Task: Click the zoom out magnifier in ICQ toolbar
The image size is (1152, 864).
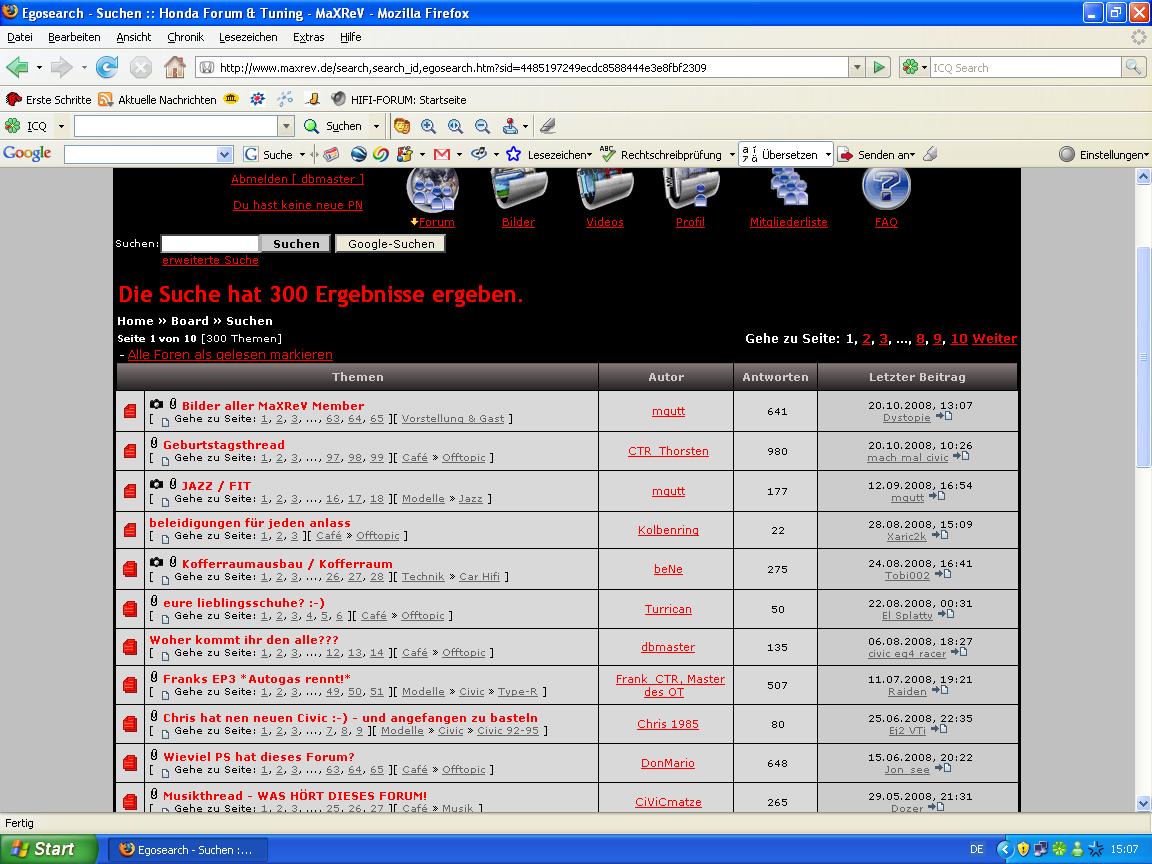Action: click(482, 126)
